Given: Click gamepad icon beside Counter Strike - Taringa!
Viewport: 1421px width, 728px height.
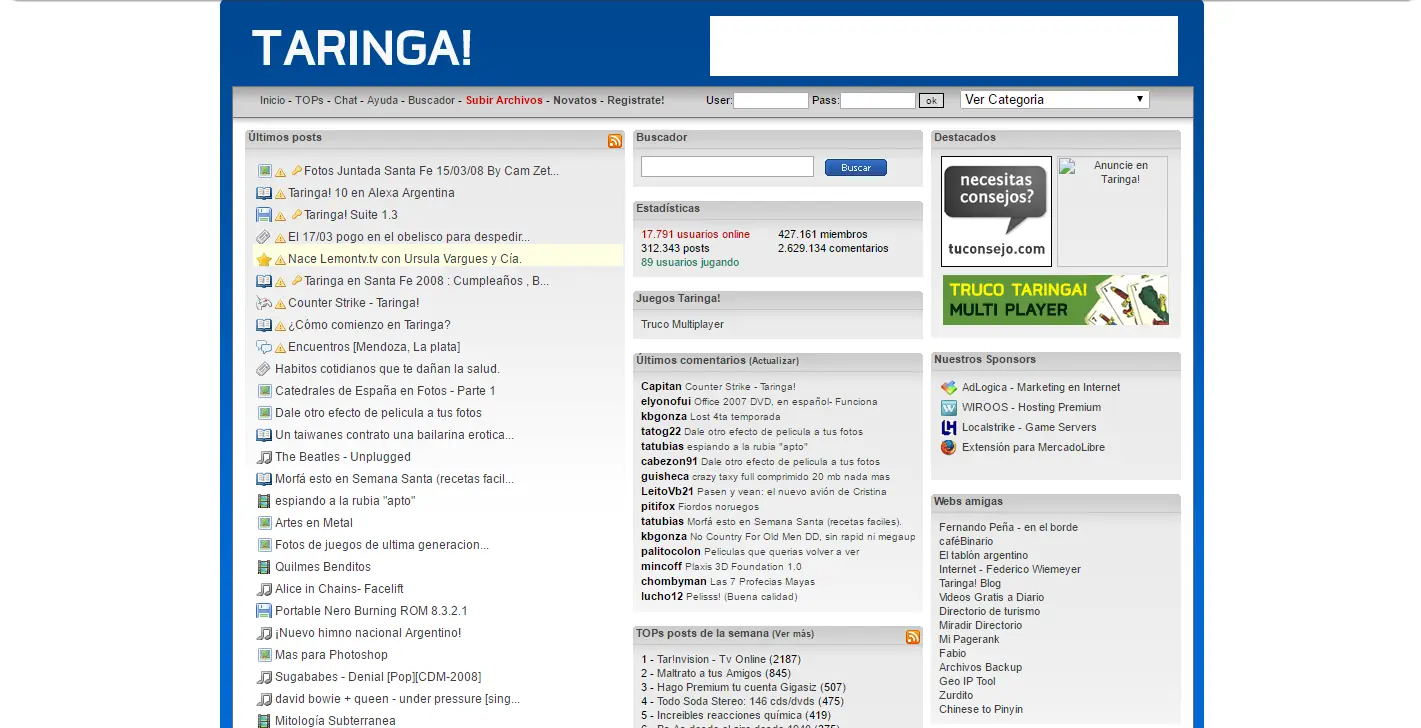Looking at the screenshot, I should point(264,303).
